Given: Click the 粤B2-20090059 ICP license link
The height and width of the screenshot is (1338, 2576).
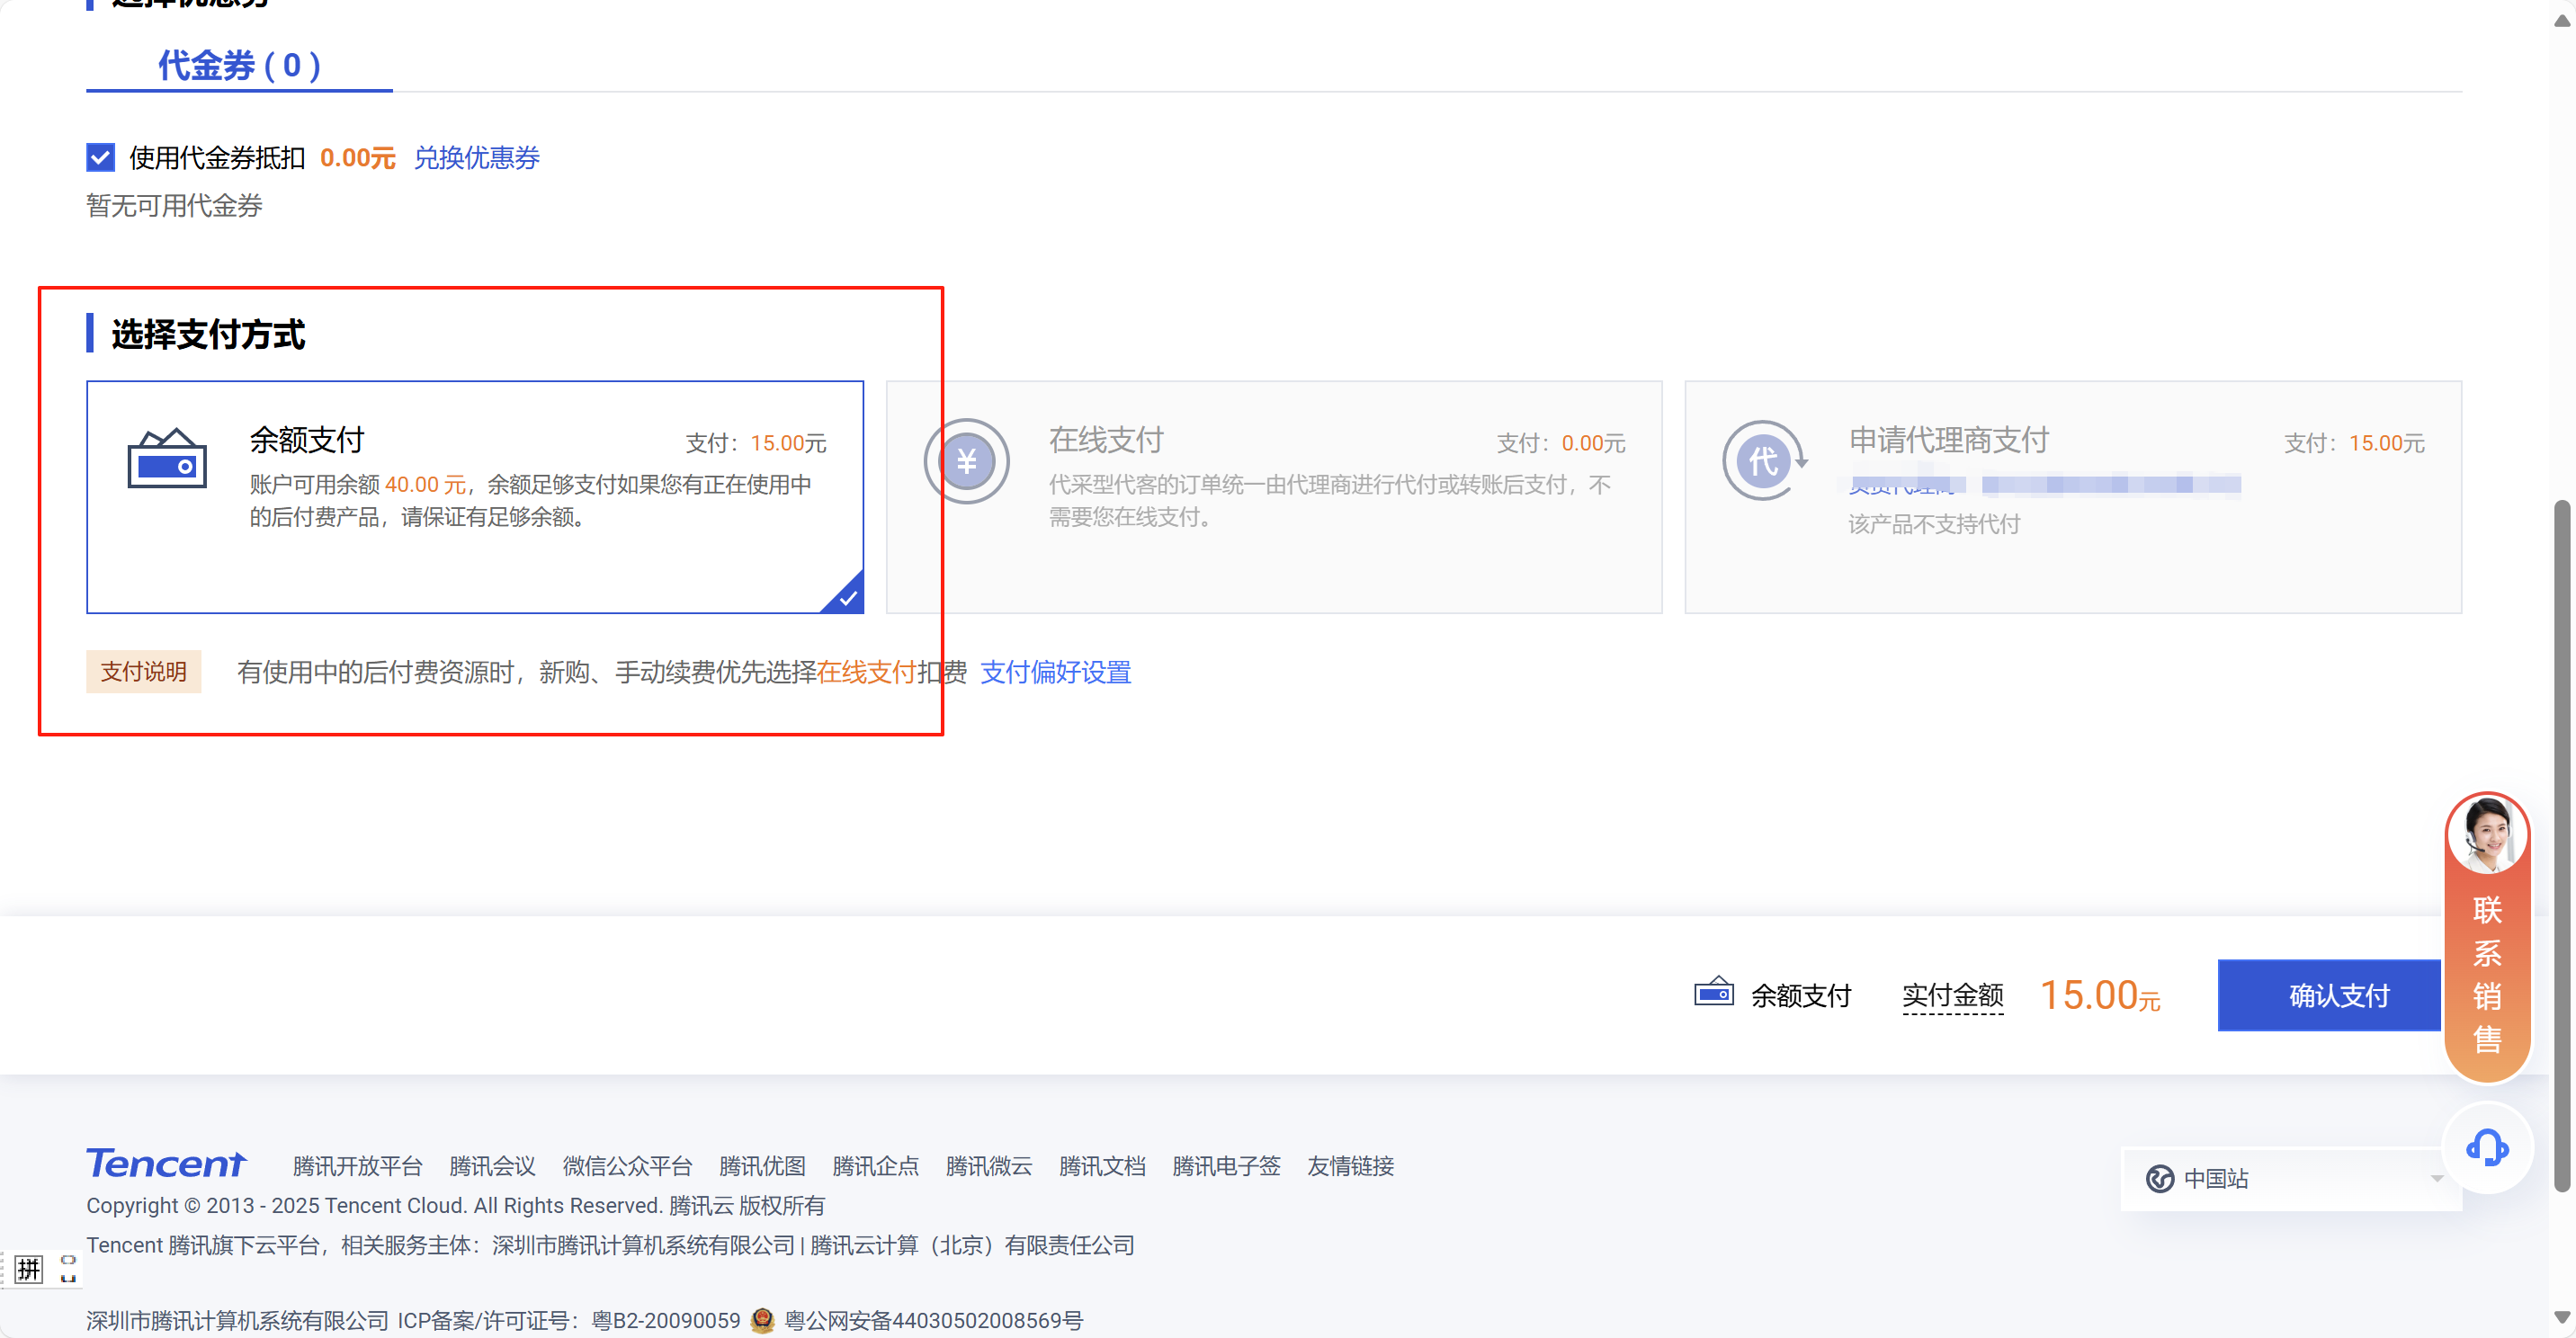Looking at the screenshot, I should coord(667,1321).
